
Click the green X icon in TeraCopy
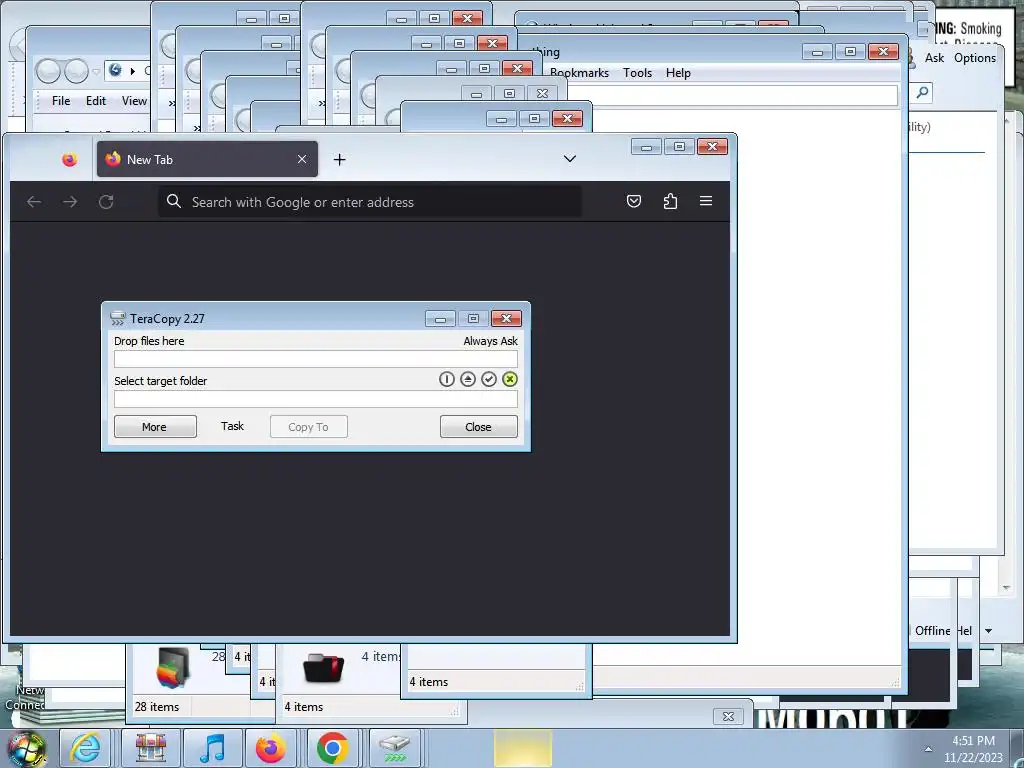tap(510, 379)
